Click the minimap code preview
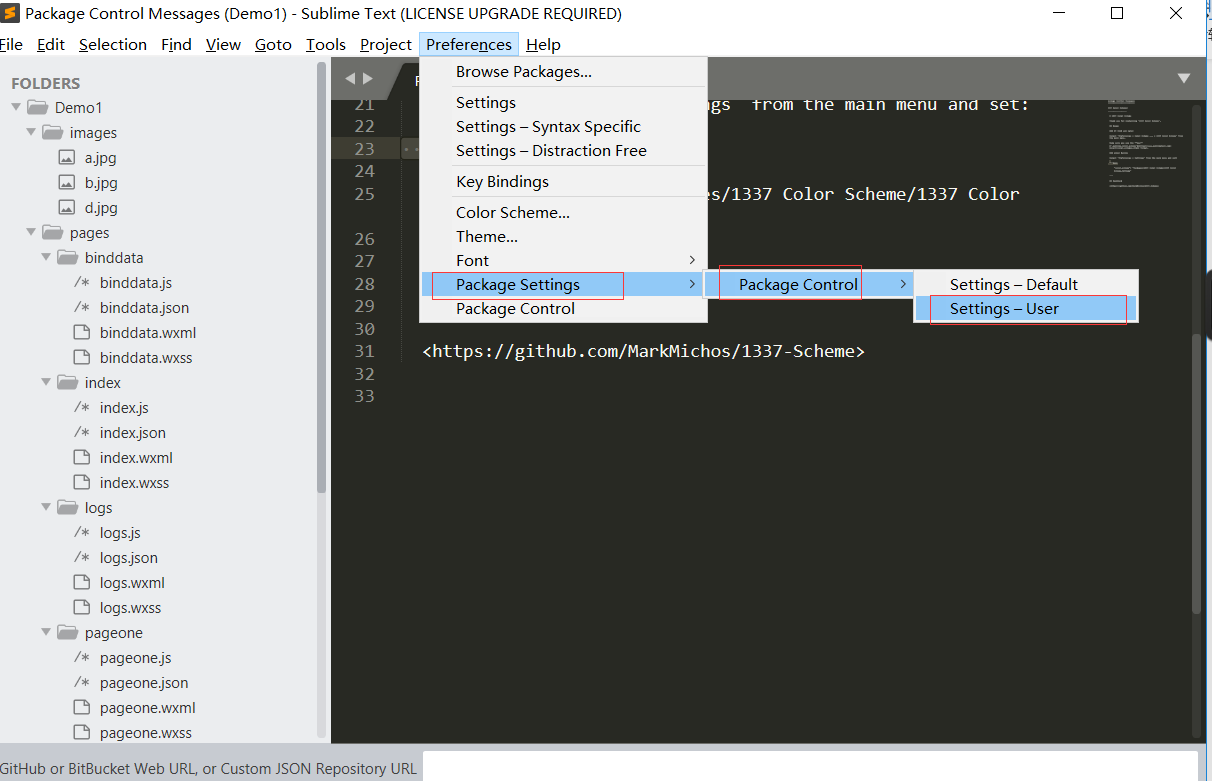 coord(1144,145)
